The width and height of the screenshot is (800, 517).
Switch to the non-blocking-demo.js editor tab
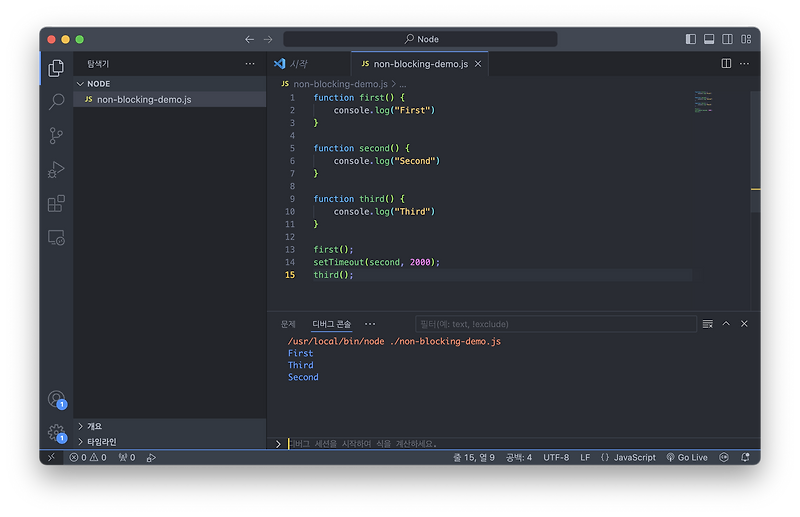420,64
